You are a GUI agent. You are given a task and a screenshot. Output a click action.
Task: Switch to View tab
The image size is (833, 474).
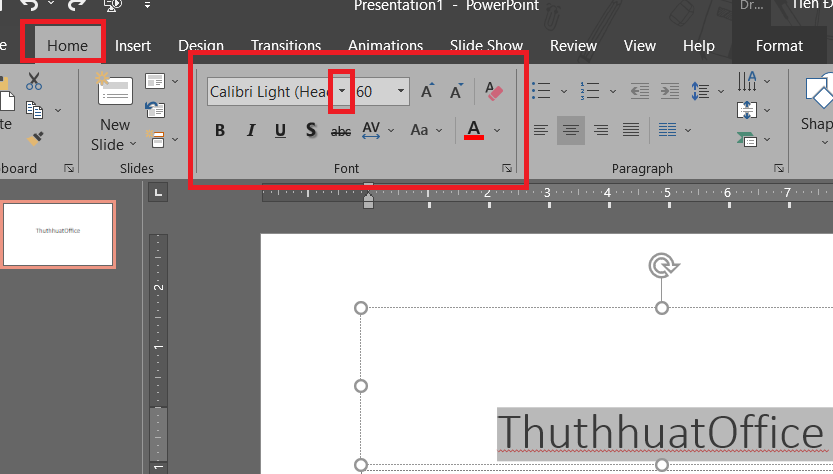[x=640, y=46]
